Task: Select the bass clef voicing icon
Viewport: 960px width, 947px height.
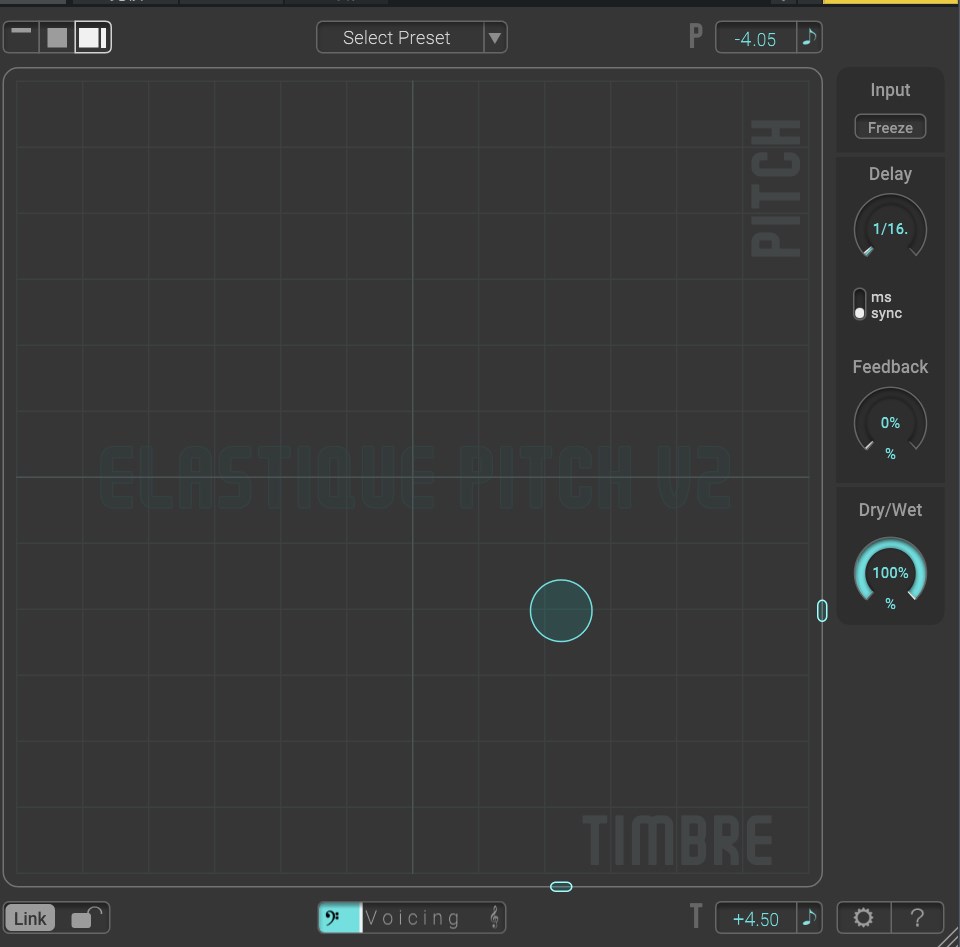Action: pyautogui.click(x=335, y=917)
